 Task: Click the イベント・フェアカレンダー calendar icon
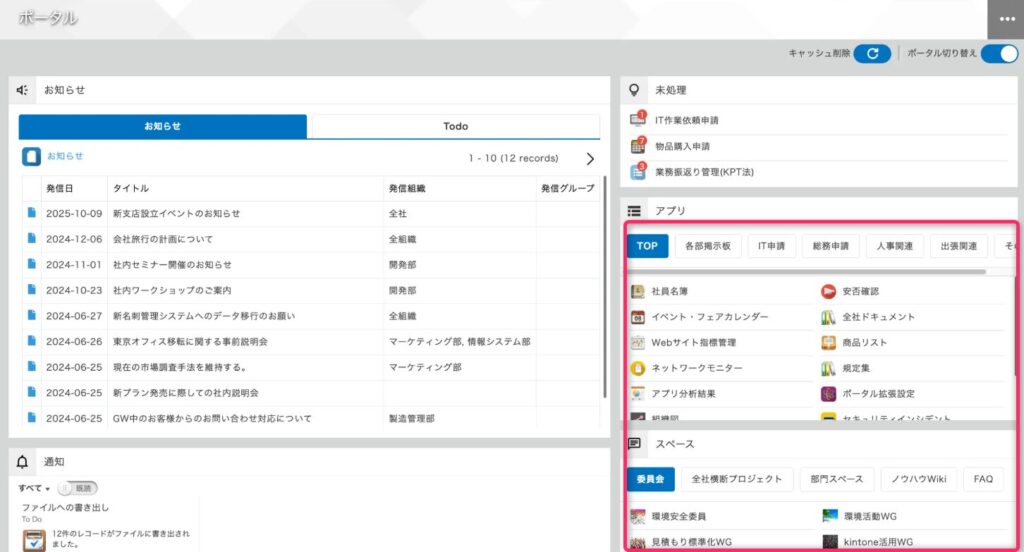tap(638, 317)
